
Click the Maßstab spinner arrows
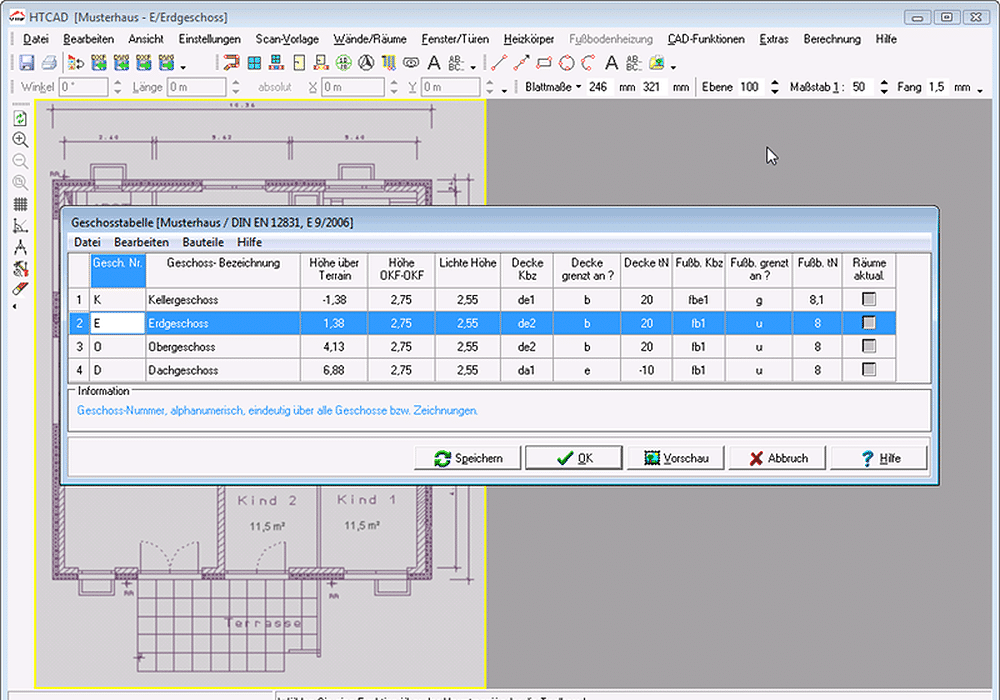click(x=883, y=87)
